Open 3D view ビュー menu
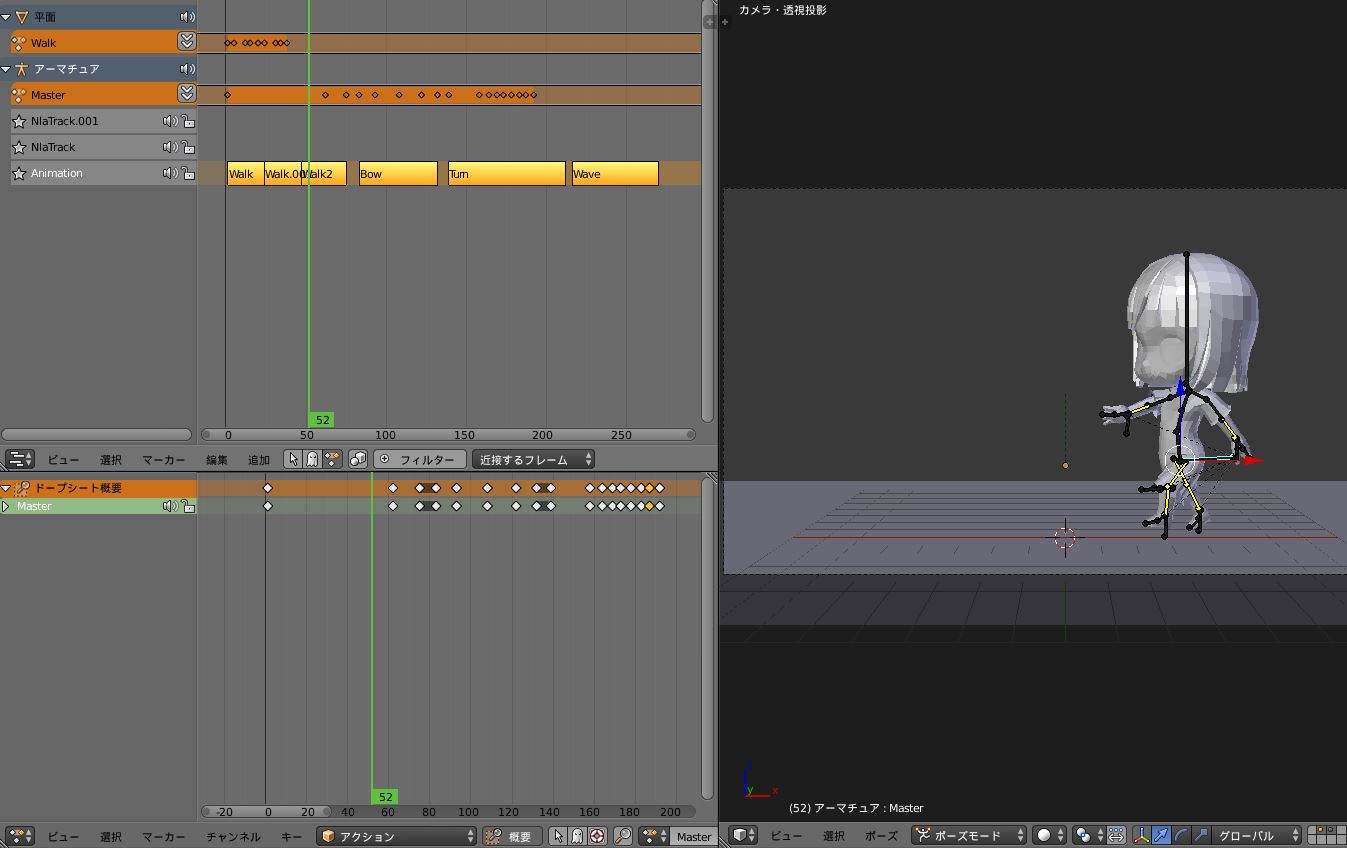 point(786,835)
